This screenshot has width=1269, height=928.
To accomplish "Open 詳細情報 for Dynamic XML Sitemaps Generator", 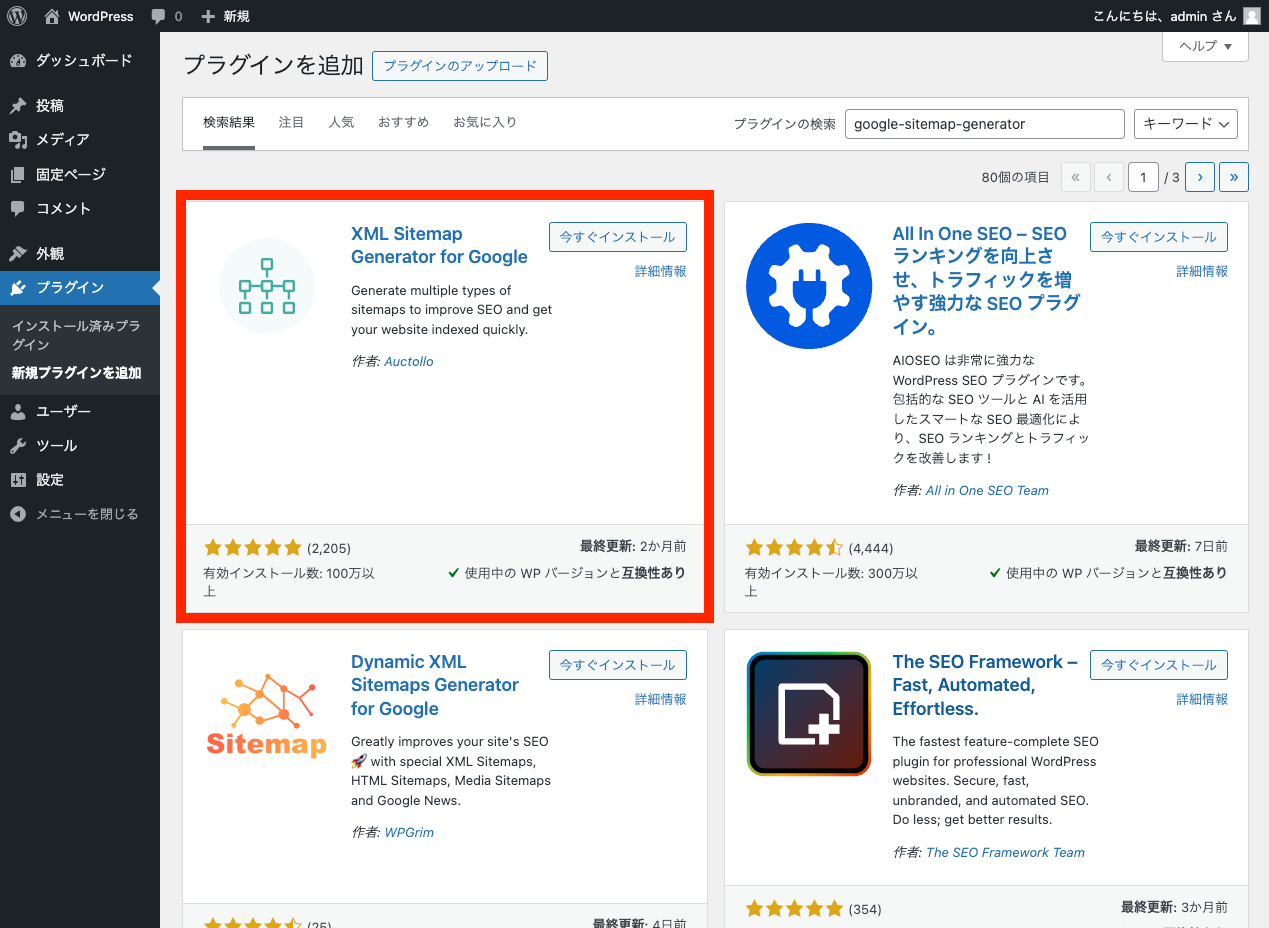I will pos(661,699).
